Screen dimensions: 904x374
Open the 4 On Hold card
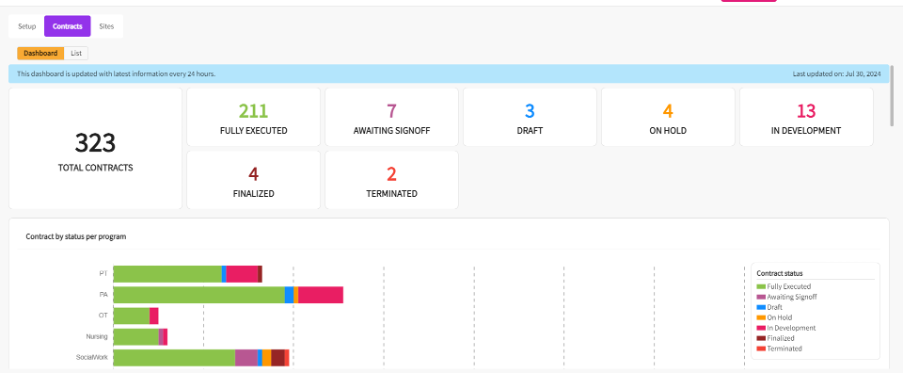pyautogui.click(x=668, y=117)
